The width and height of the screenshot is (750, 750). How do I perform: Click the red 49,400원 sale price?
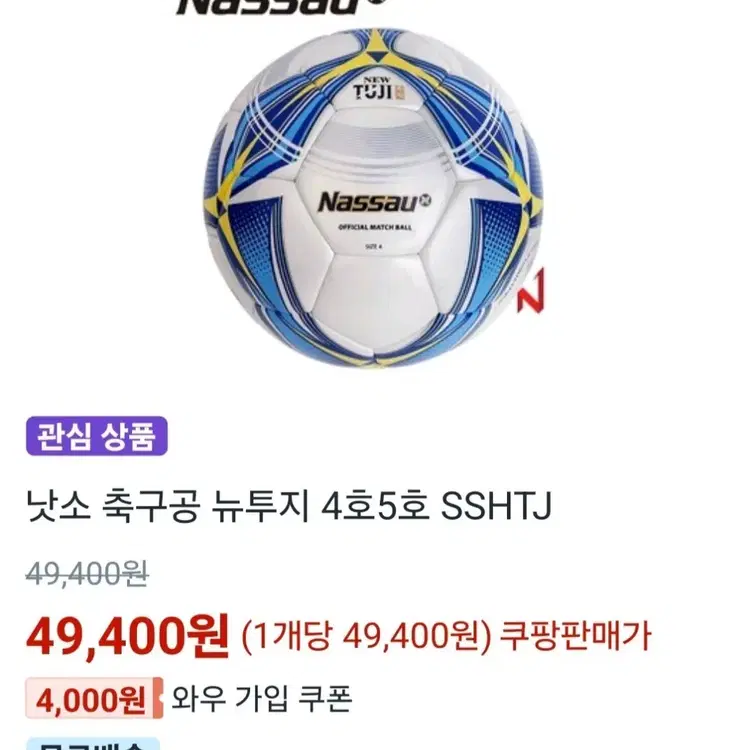[127, 637]
